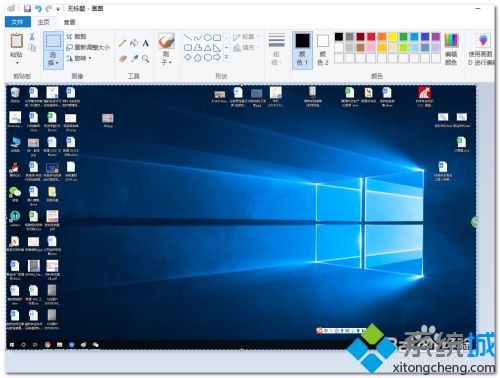The image size is (500, 378).
Task: Click the Save icon in title bar
Action: coord(27,9)
